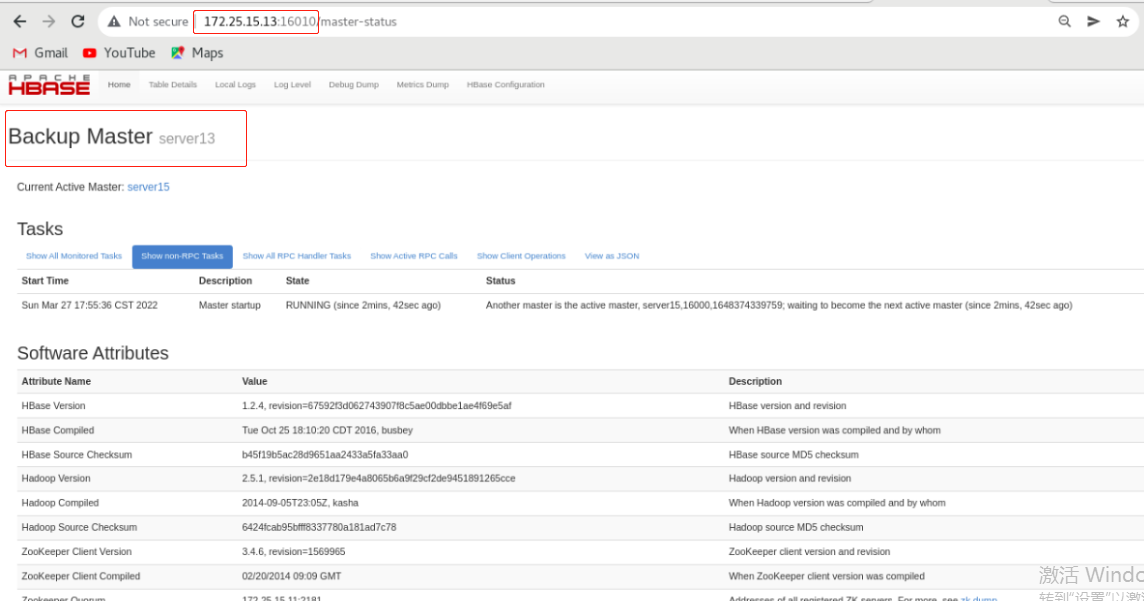Click the 'Sun Mar 27 17:55:36 CST 2022' cell
This screenshot has width=1144, height=601.
[x=90, y=306]
